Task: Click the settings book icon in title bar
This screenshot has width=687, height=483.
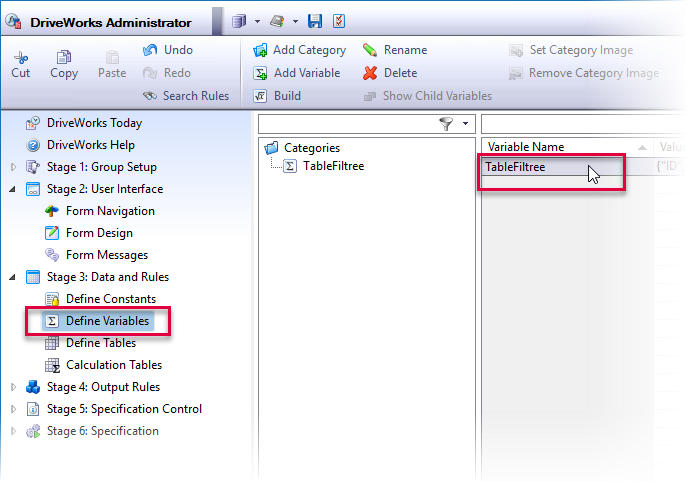Action: 277,21
